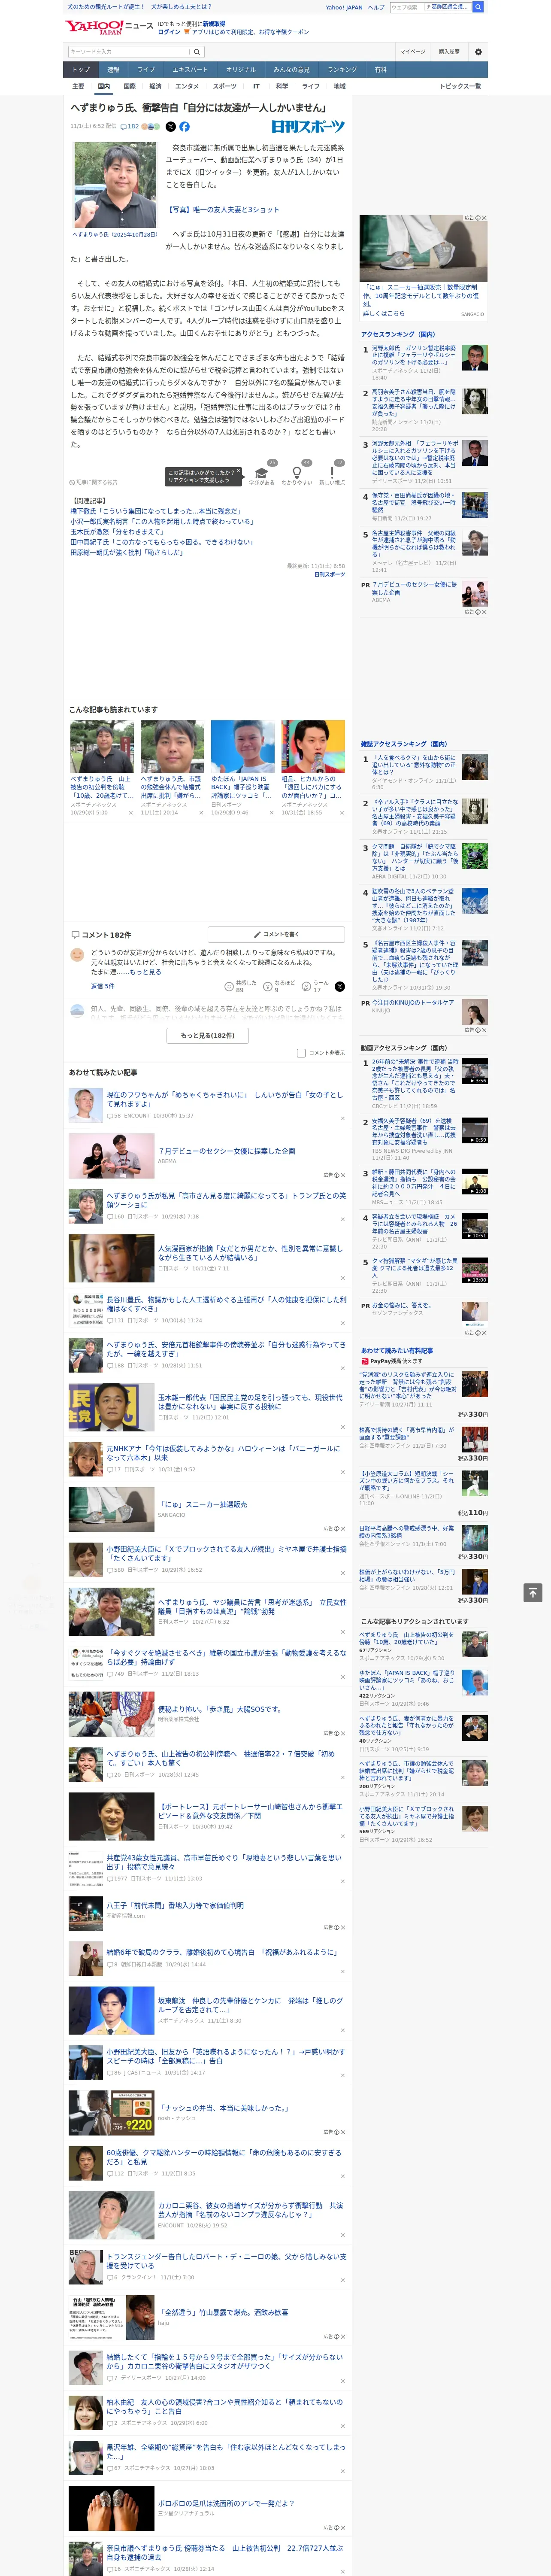Click the article photo of へずまりゅう氏
This screenshot has width=551, height=2576.
pos(115,185)
